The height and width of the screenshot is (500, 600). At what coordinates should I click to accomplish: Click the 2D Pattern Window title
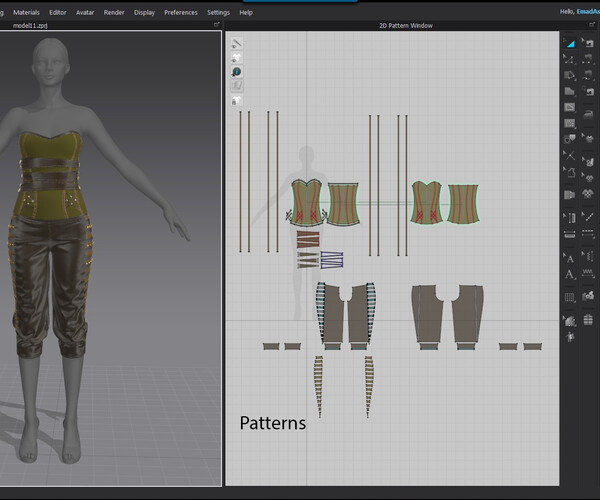coord(406,26)
